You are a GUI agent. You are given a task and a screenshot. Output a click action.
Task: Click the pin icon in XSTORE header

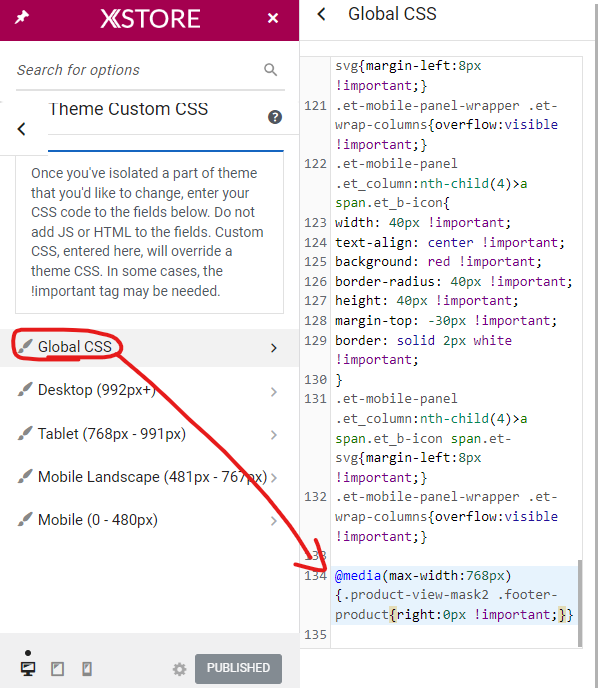(x=21, y=18)
